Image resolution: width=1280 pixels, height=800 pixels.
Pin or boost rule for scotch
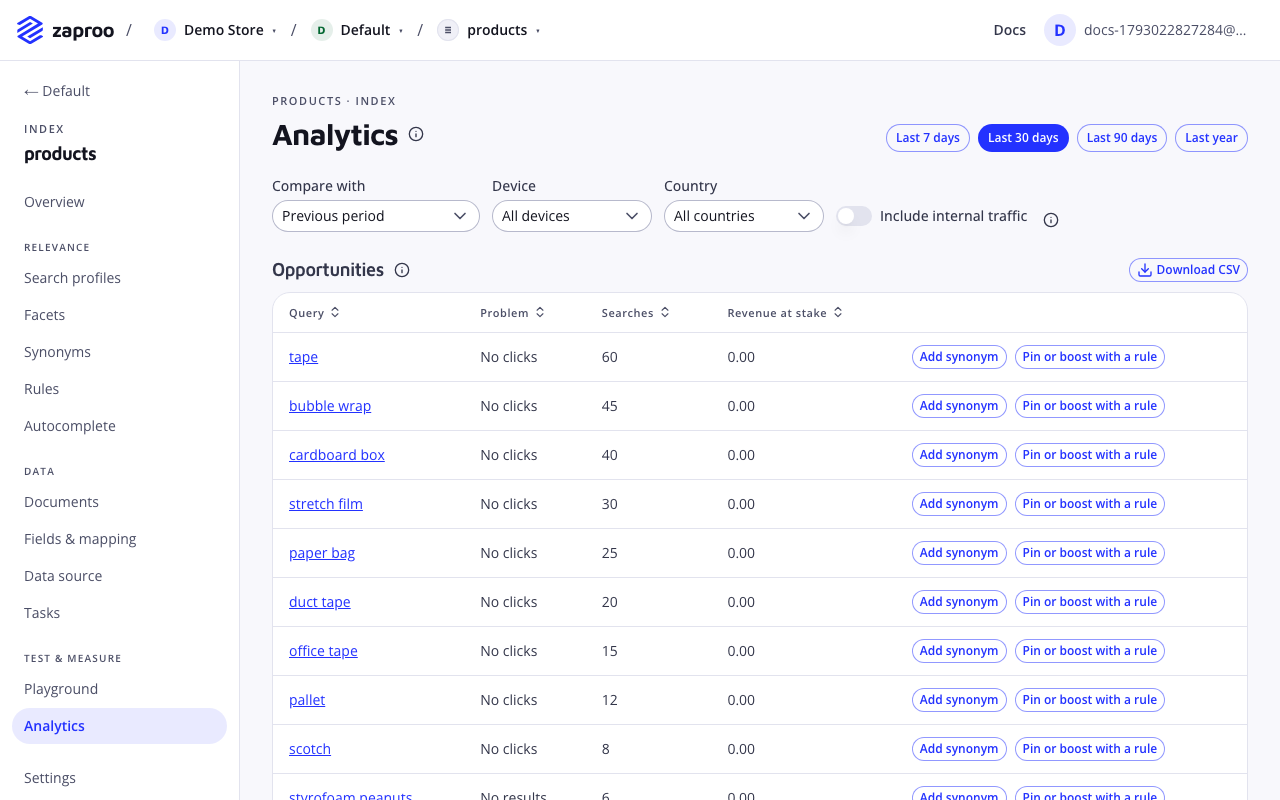pos(1090,749)
